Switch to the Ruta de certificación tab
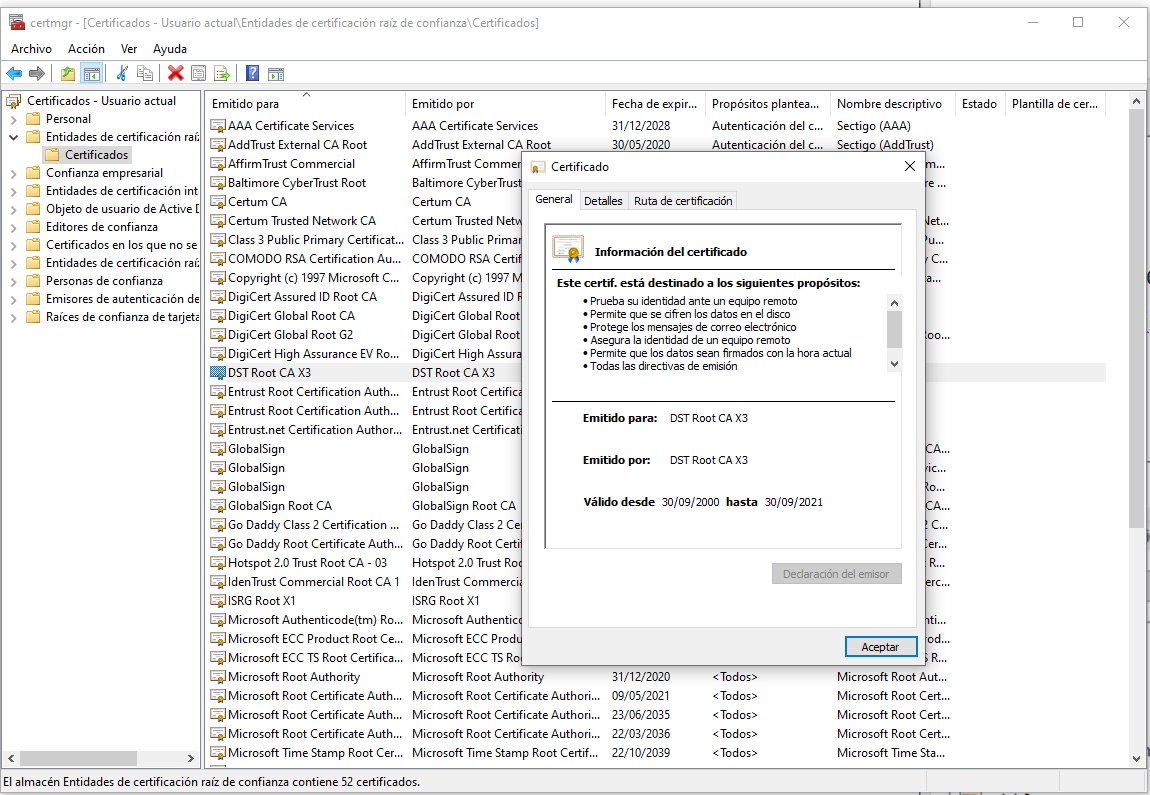The width and height of the screenshot is (1150, 795). click(683, 201)
